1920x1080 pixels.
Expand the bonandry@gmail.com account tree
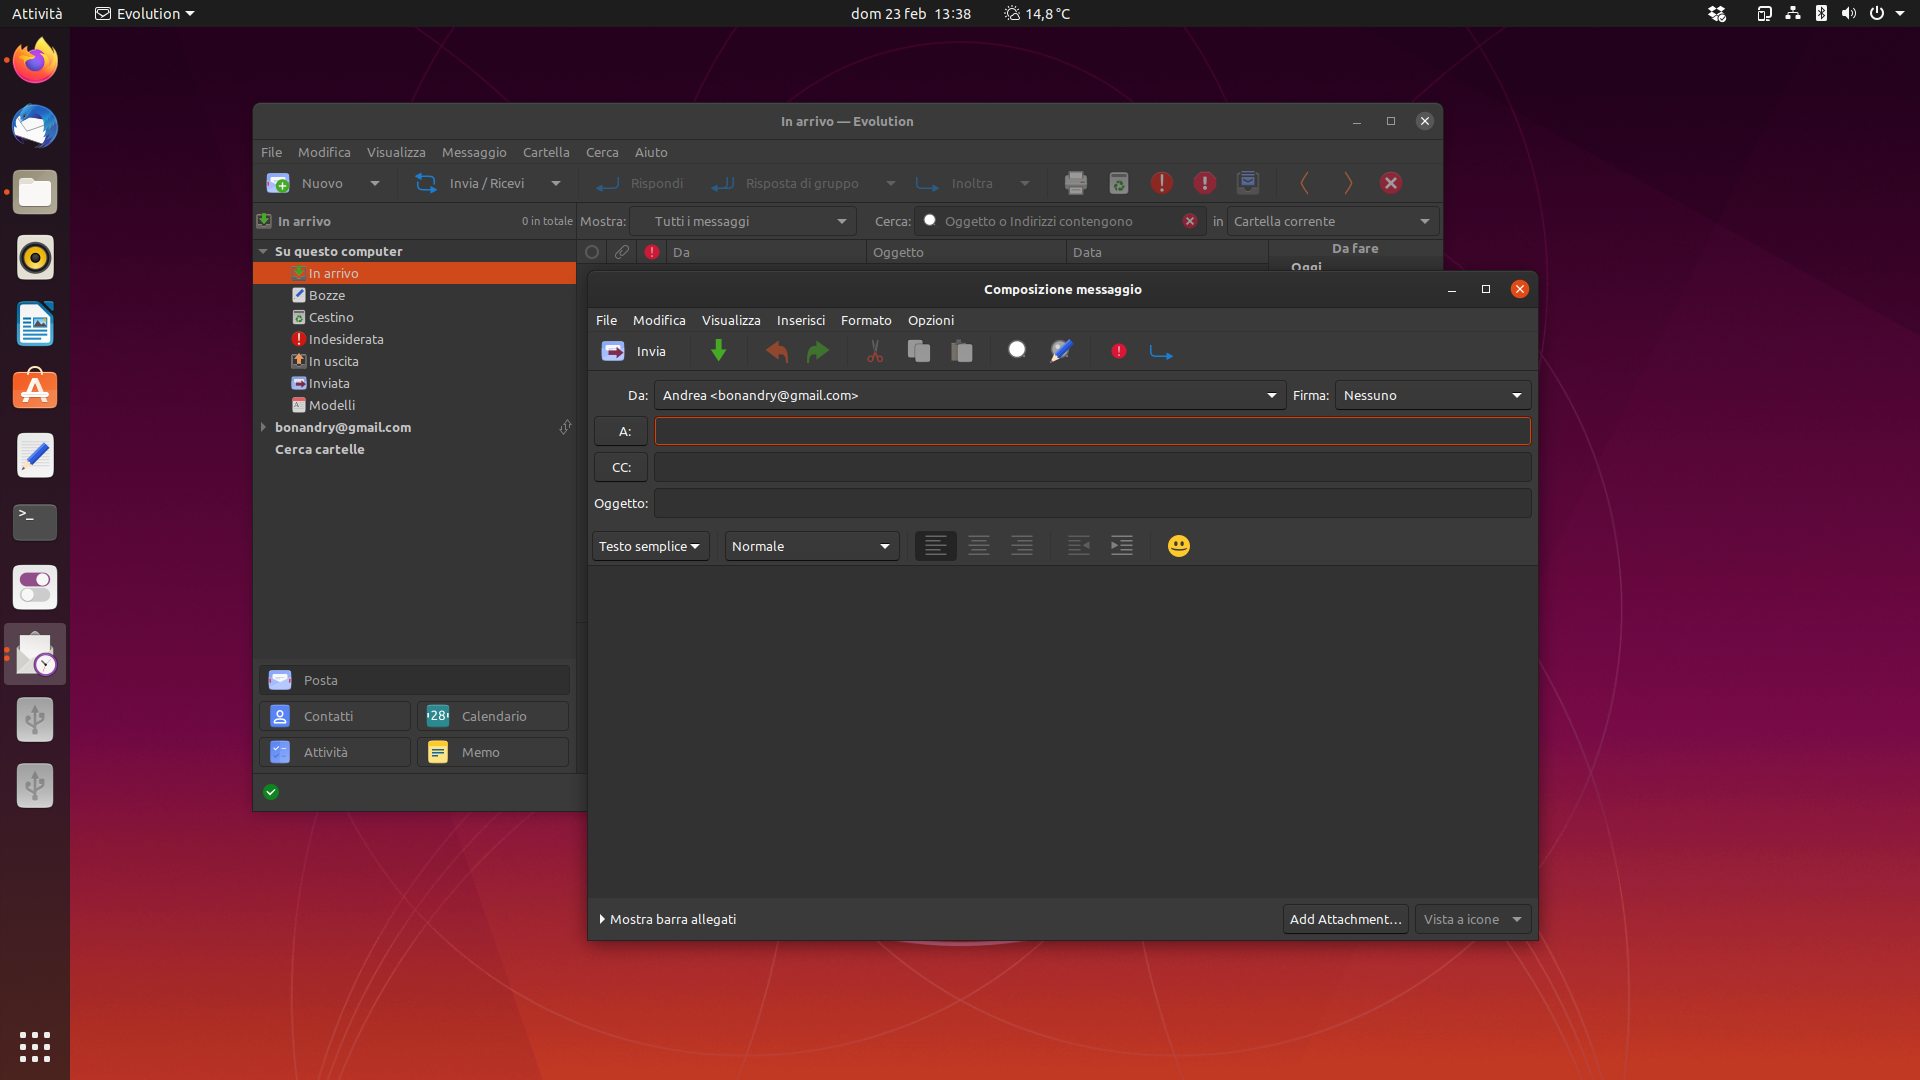click(264, 427)
